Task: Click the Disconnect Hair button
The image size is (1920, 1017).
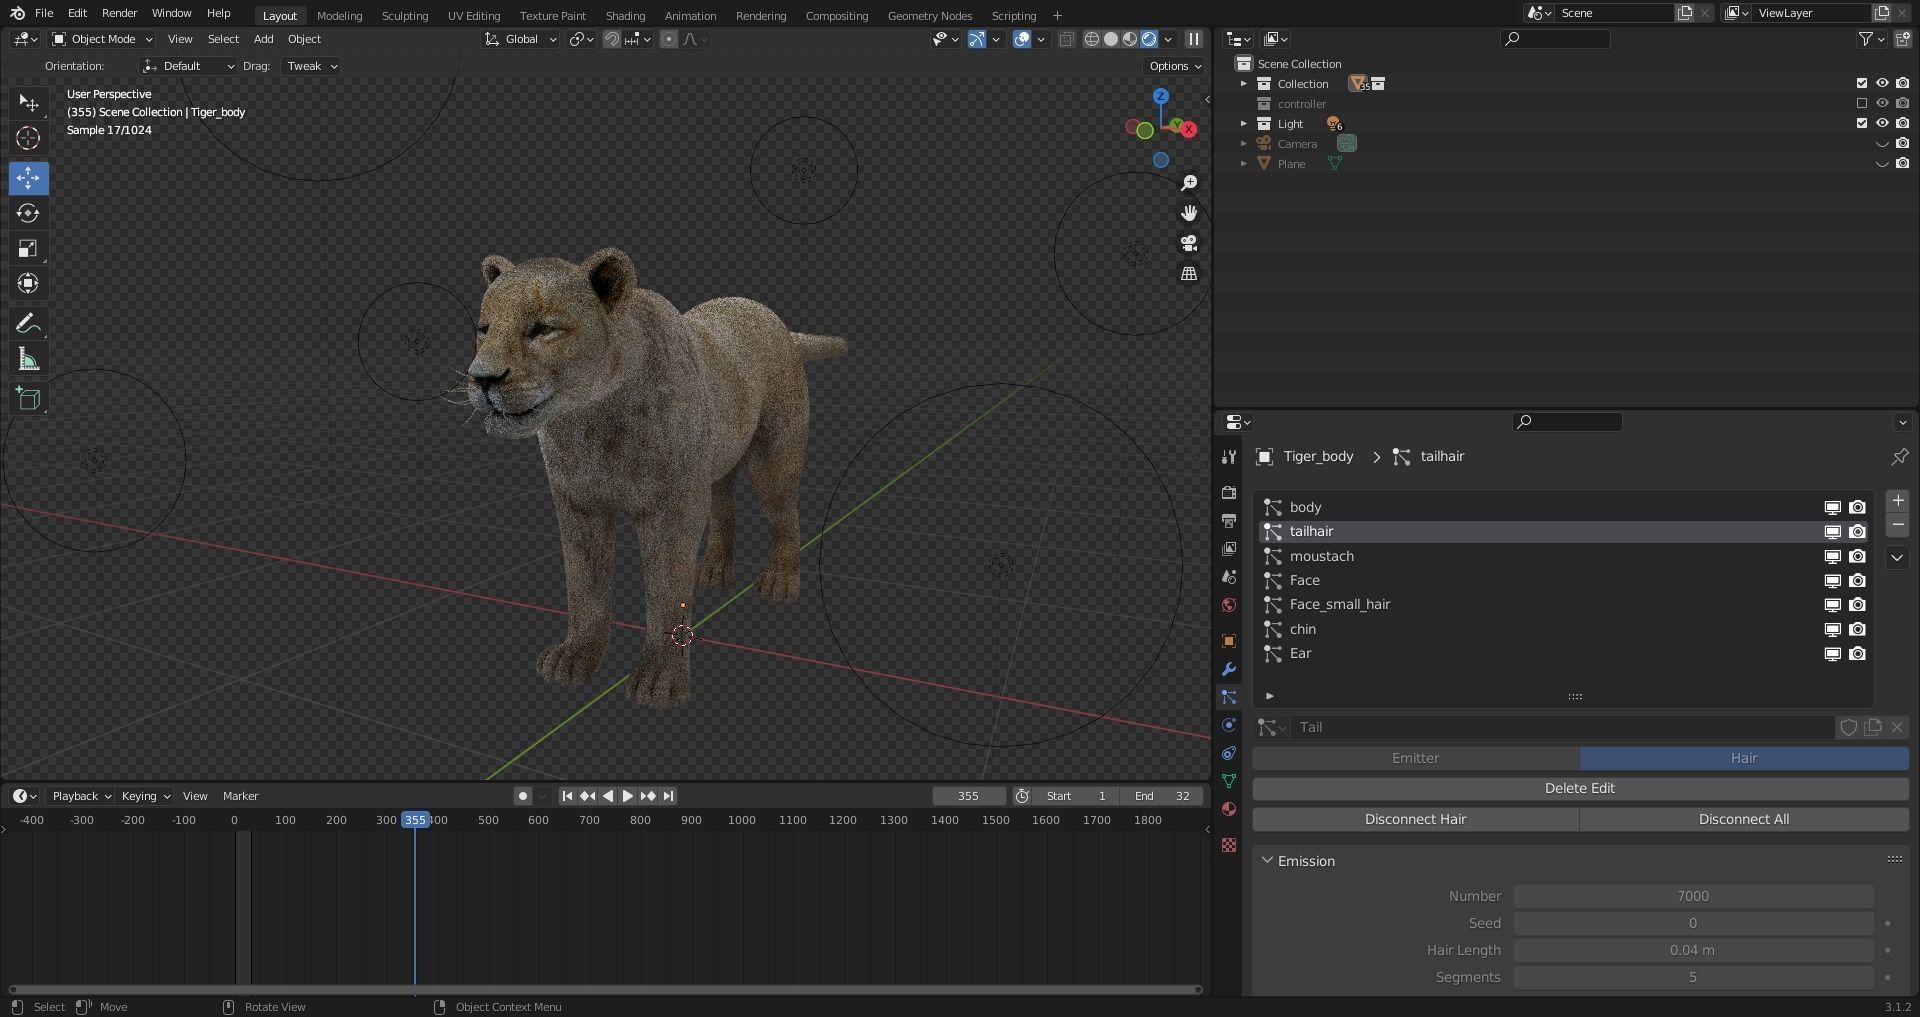Action: [1416, 820]
